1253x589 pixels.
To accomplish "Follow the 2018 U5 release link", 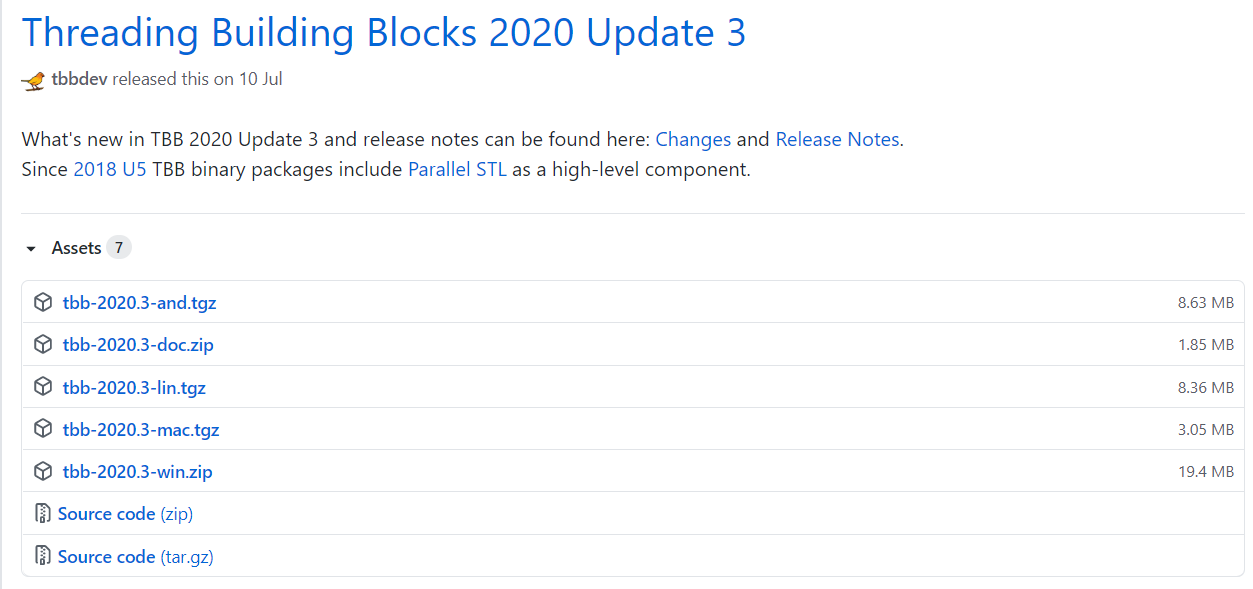I will click(110, 169).
